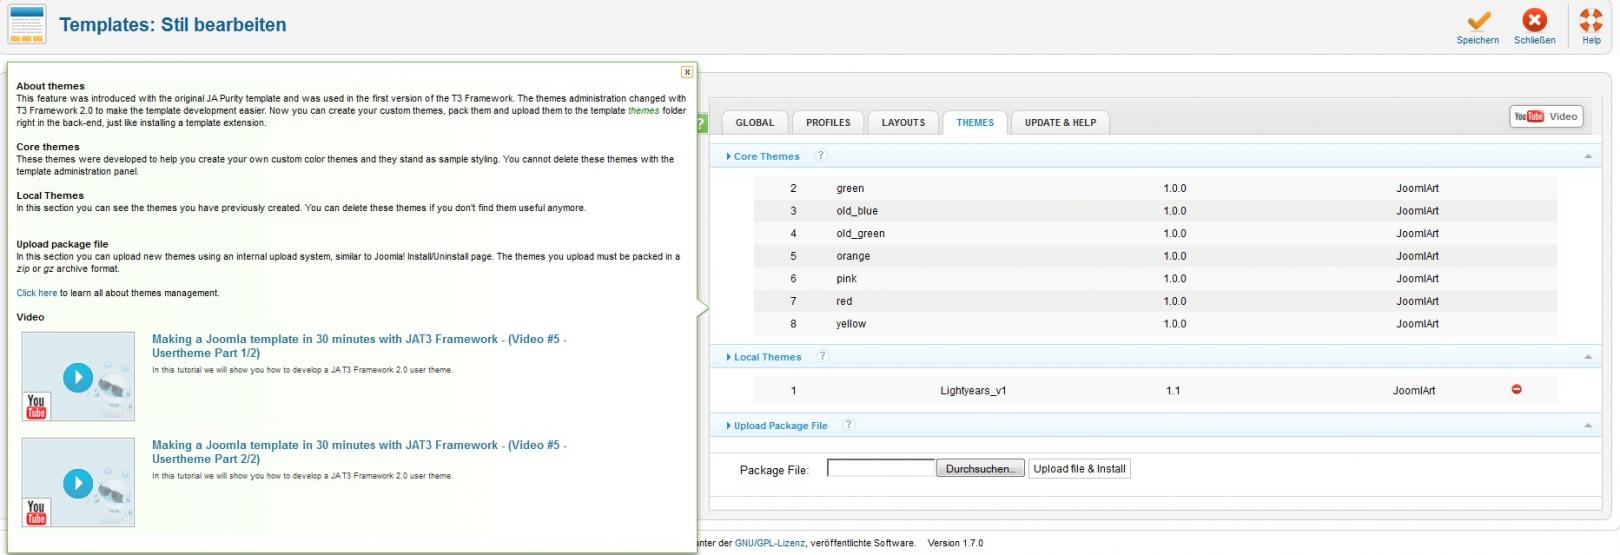Viewport: 1620px width, 555px height.
Task: Select the old_green theme row
Action: point(1155,234)
